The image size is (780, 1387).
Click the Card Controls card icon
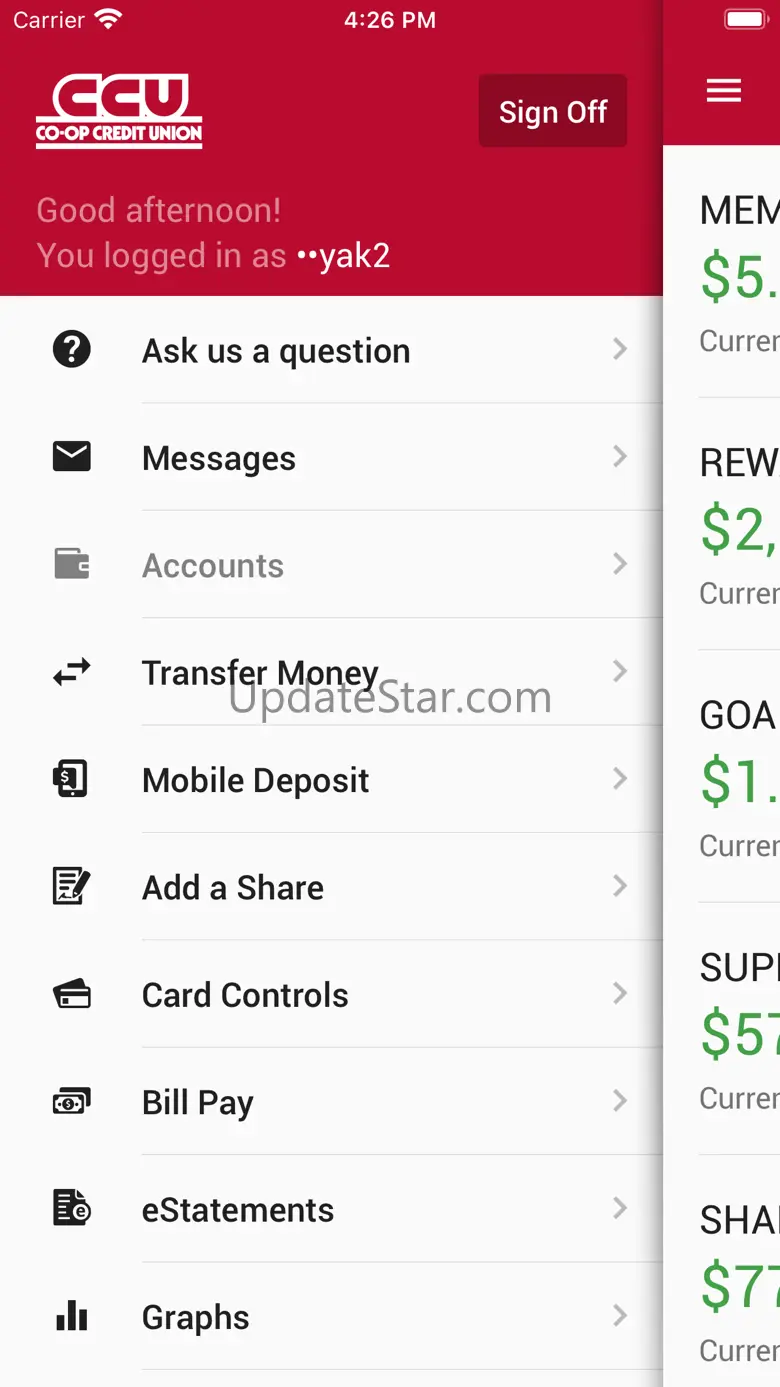(72, 995)
